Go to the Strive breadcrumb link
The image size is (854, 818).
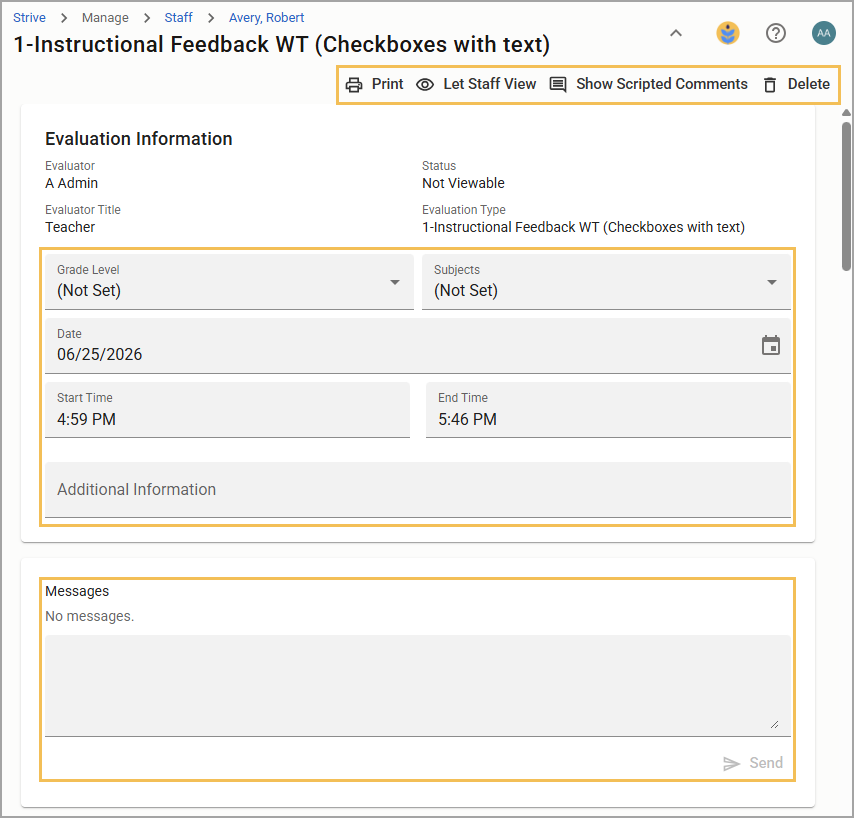point(29,17)
